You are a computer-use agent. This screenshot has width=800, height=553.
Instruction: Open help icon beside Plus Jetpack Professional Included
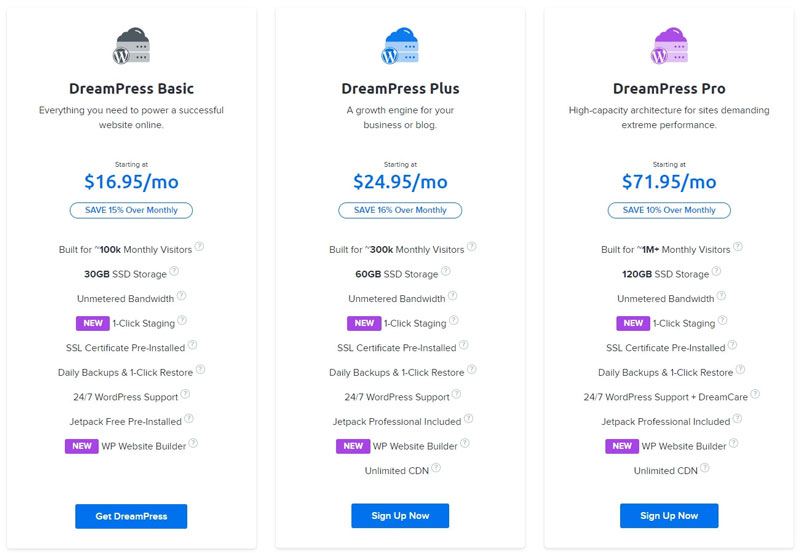click(x=468, y=419)
